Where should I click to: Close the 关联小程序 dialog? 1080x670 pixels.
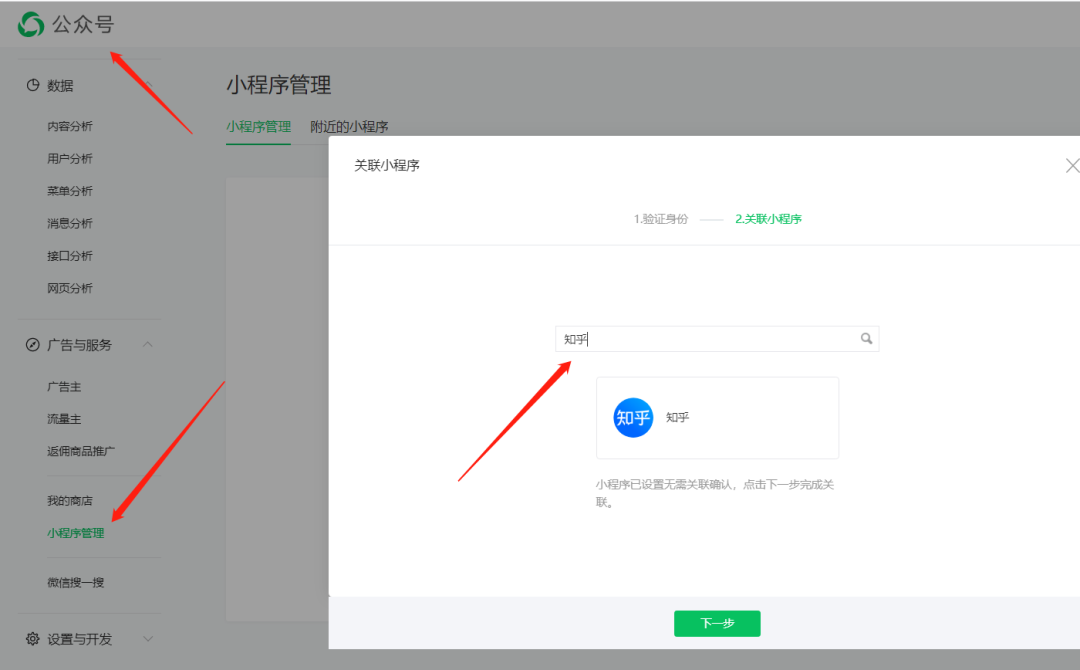pyautogui.click(x=1072, y=165)
